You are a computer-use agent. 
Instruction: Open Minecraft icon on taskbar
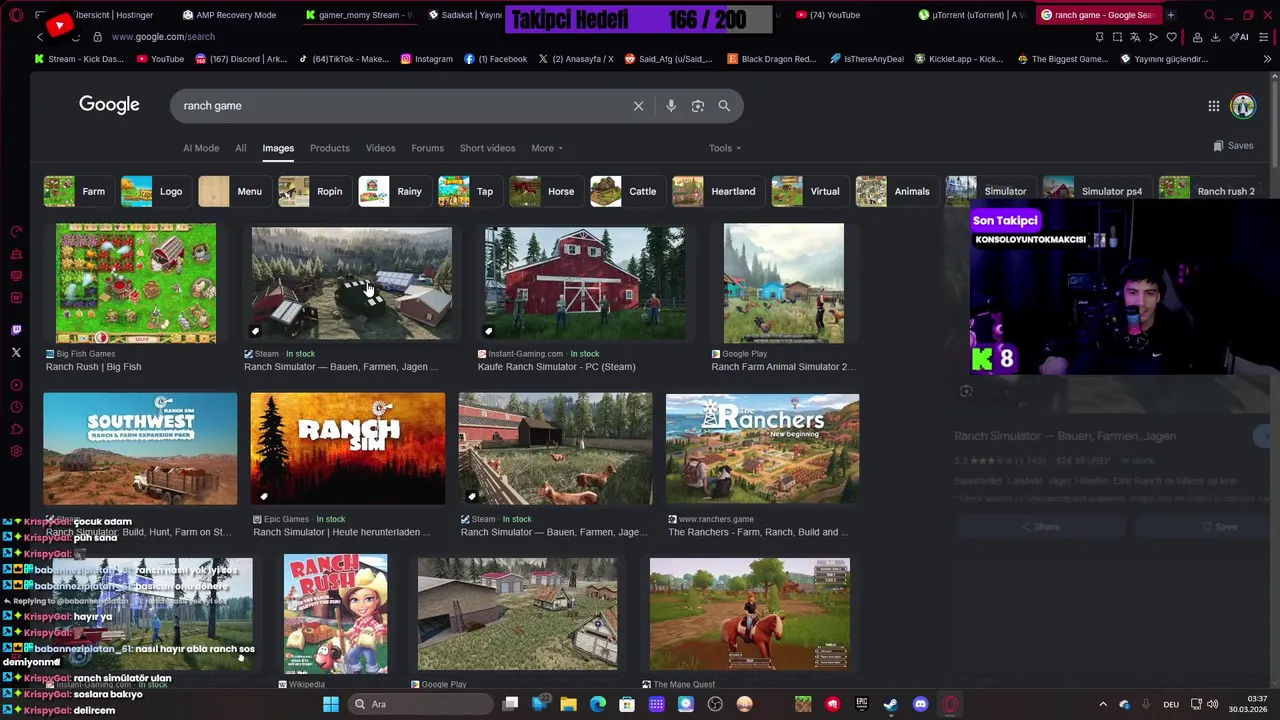(x=803, y=704)
